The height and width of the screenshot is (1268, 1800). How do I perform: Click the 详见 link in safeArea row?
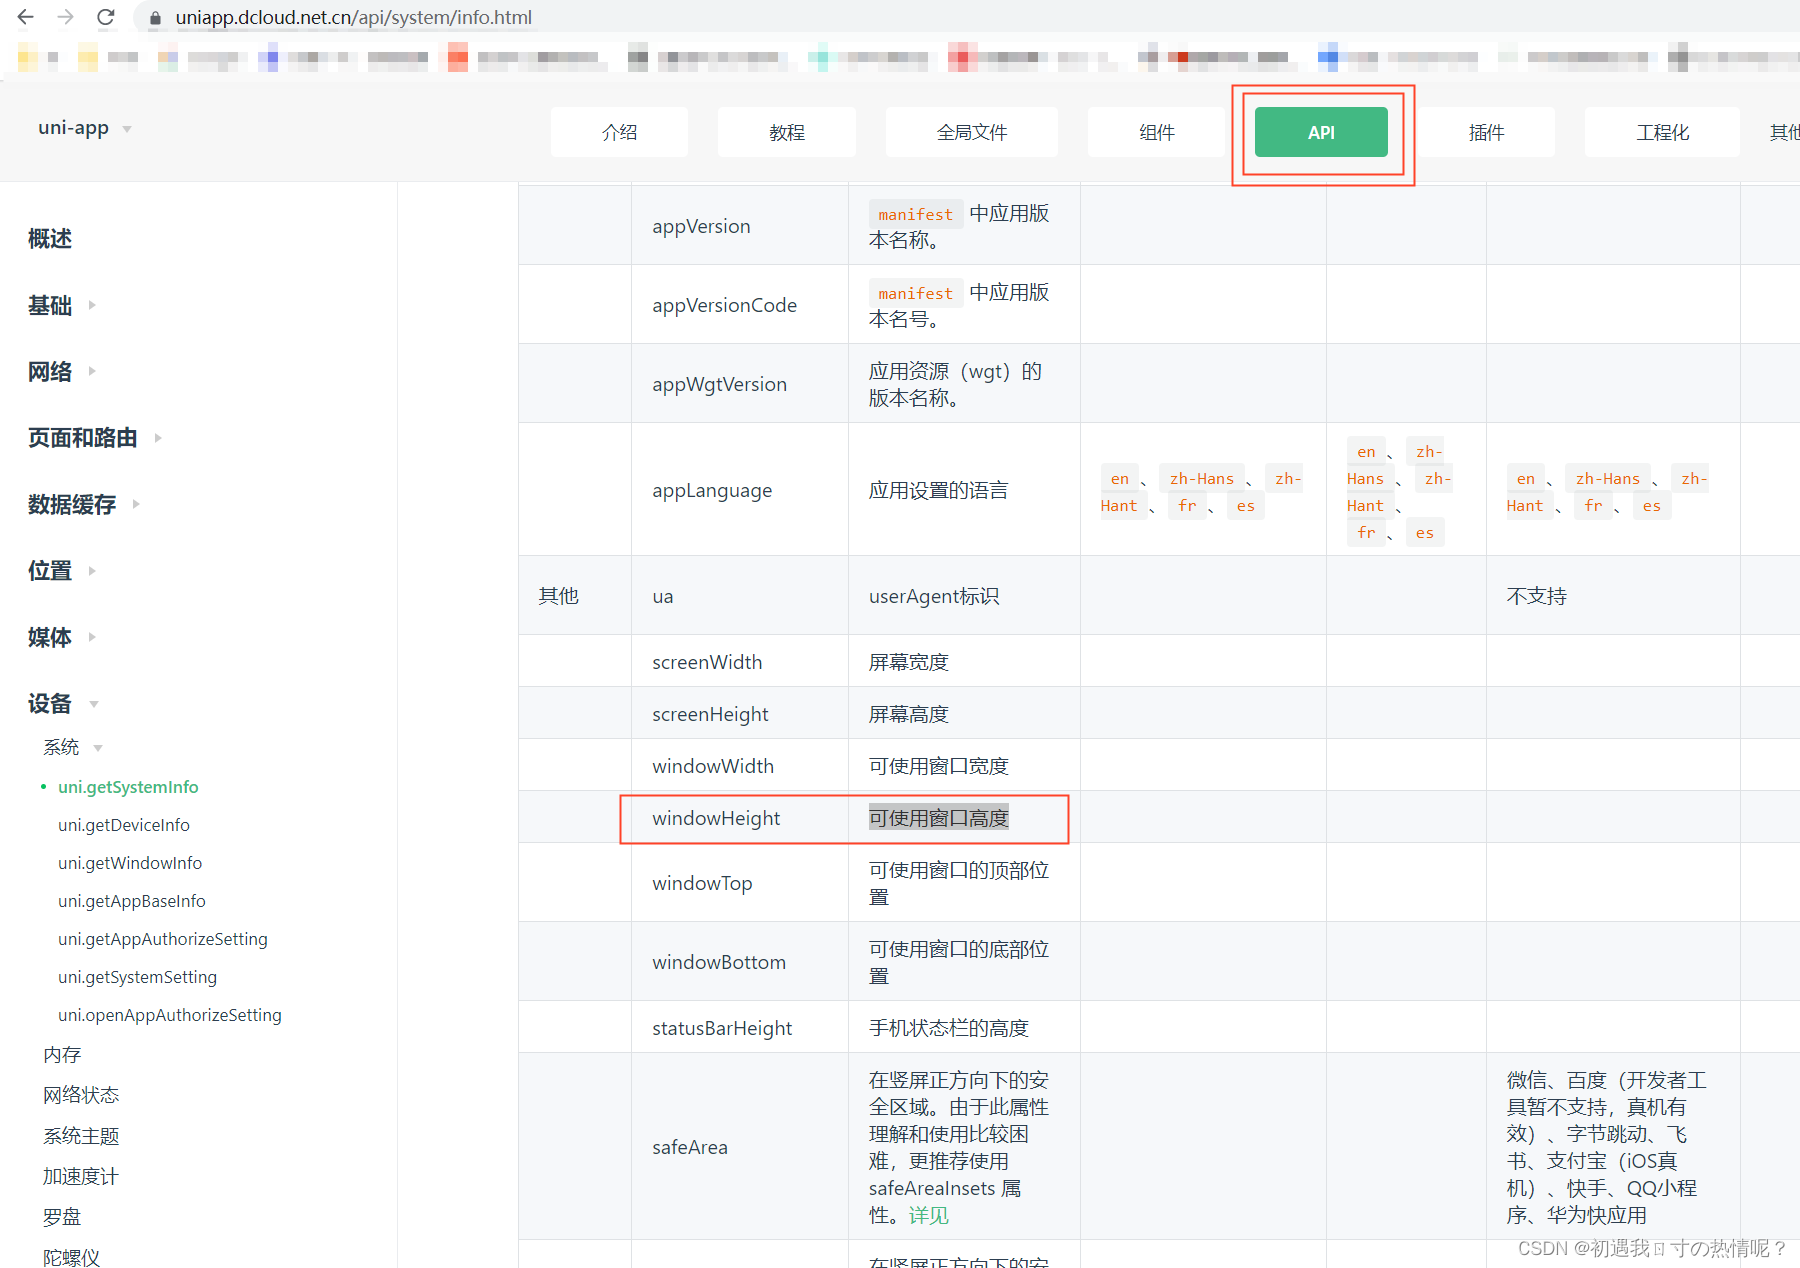pos(929,1215)
